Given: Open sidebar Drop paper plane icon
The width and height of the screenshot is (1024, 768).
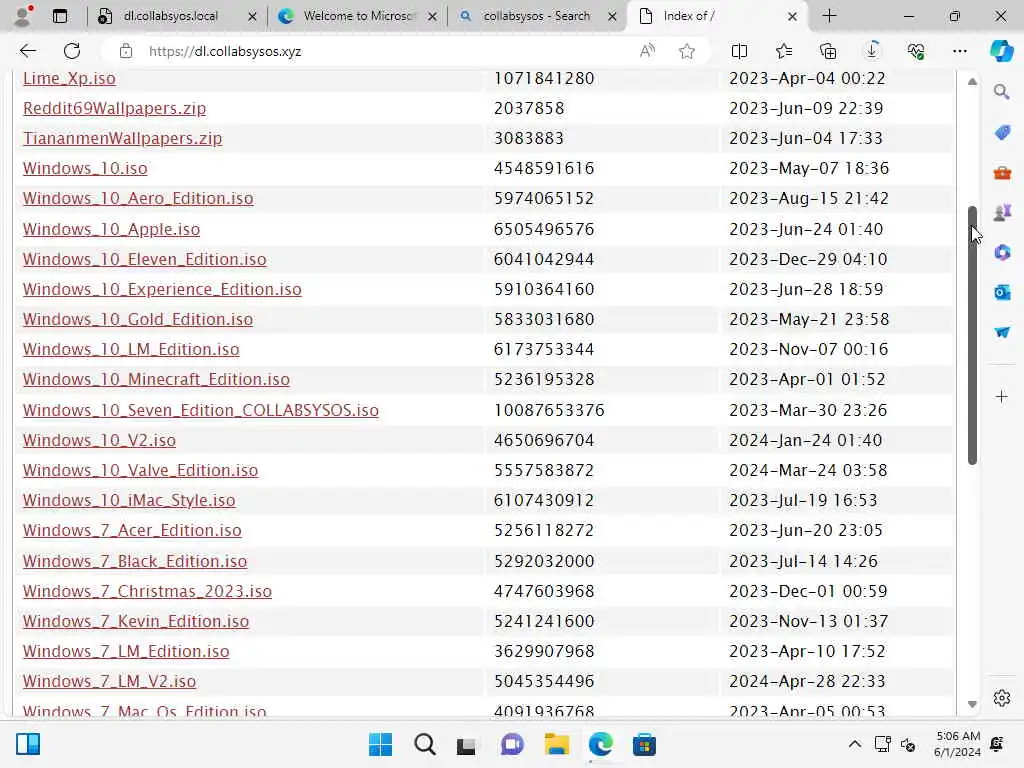Looking at the screenshot, I should [1002, 332].
